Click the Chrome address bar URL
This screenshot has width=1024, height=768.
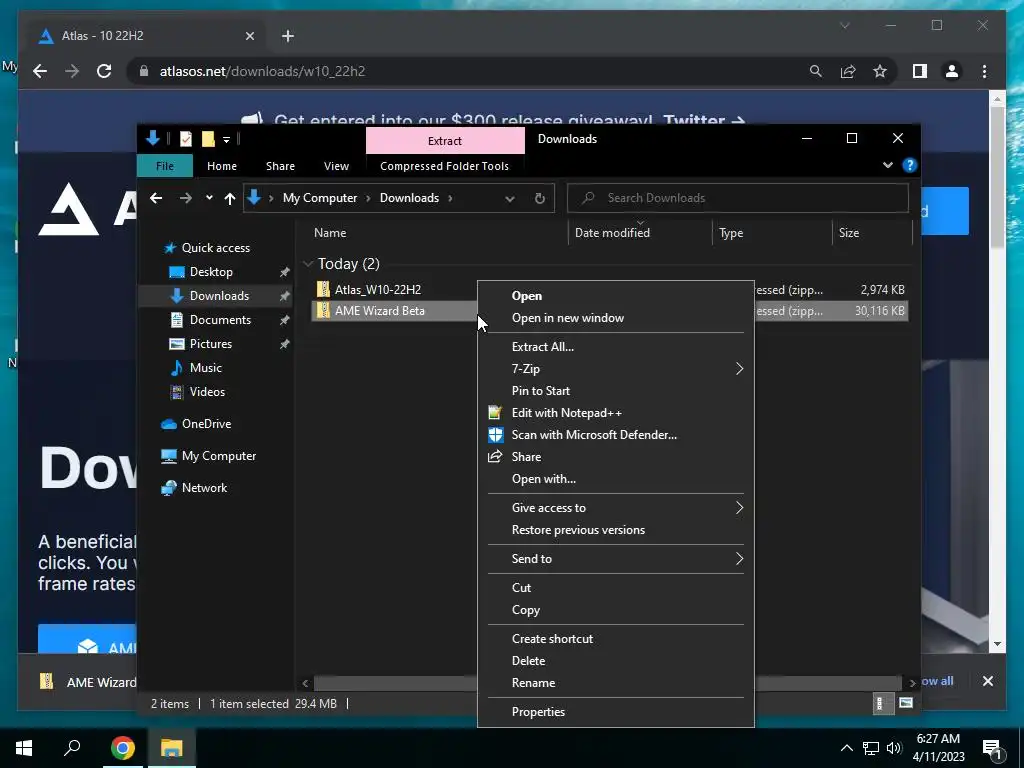262,71
